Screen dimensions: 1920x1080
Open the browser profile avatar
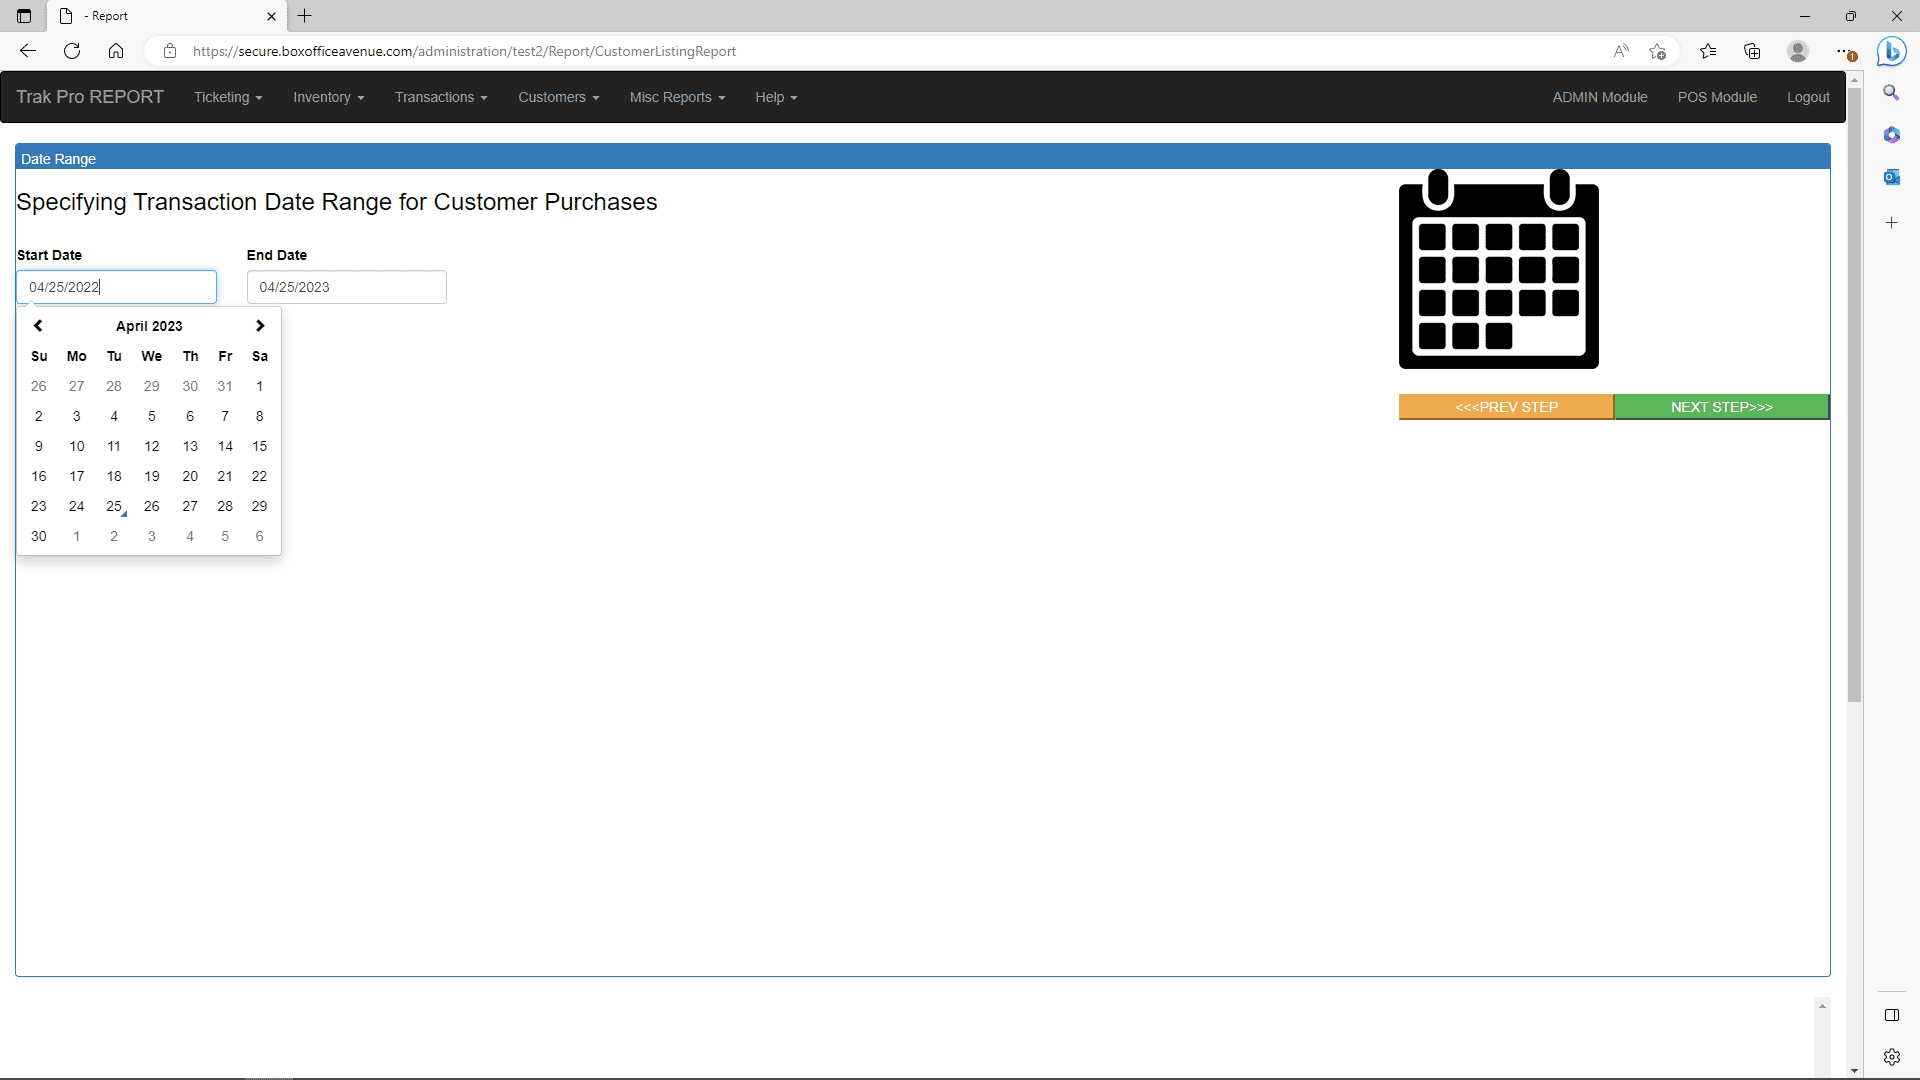1798,51
